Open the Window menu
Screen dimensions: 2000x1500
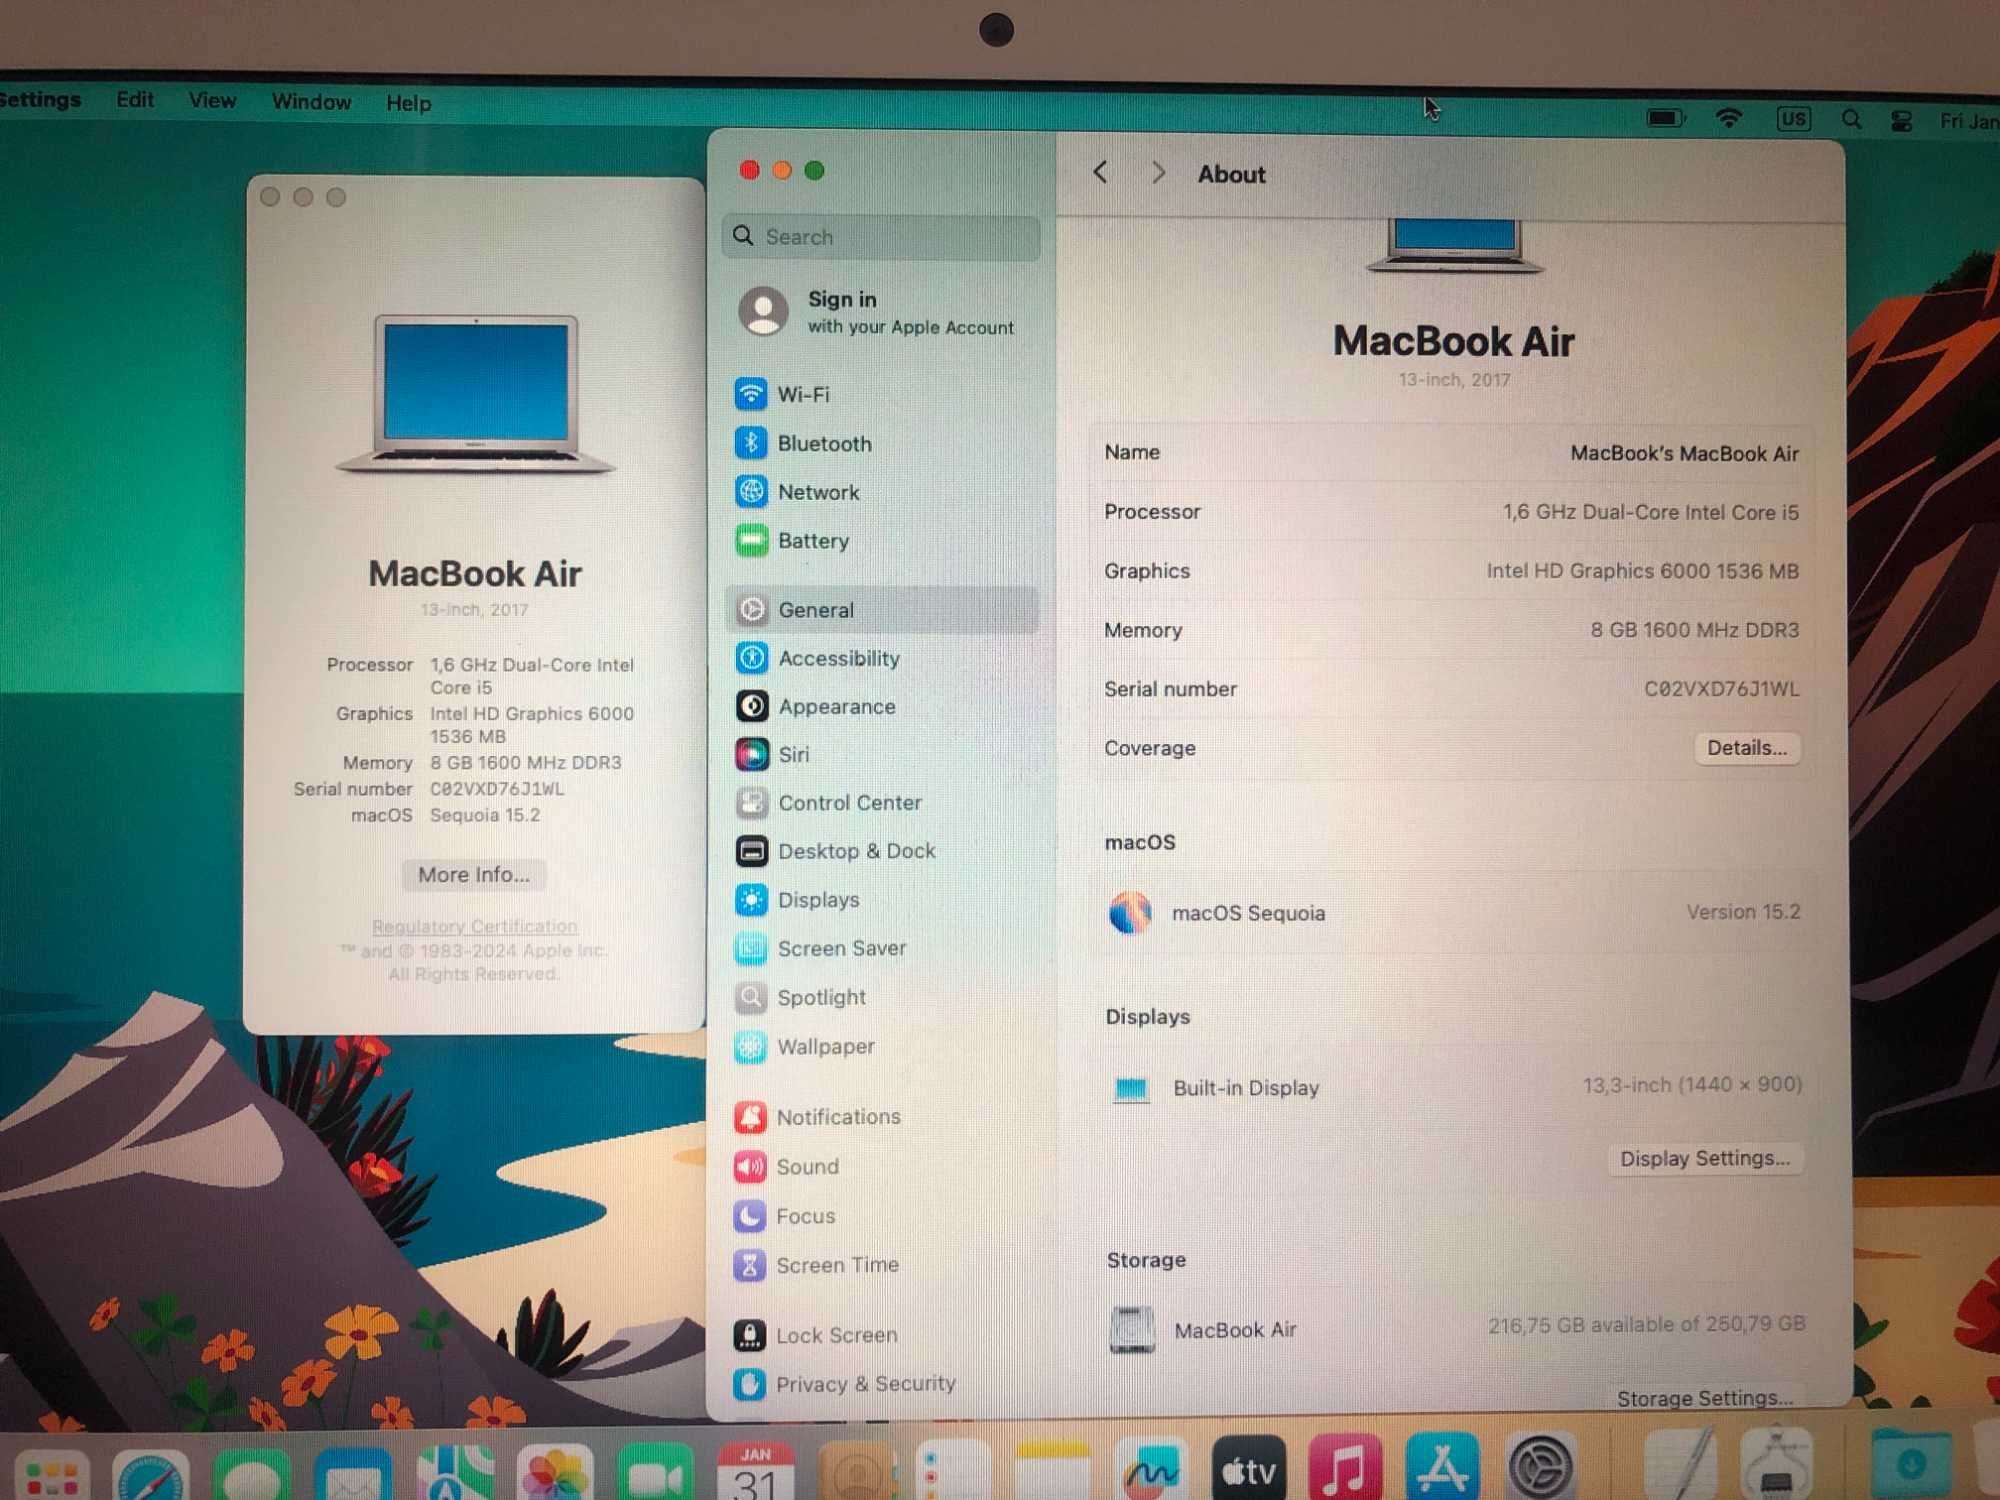311,101
